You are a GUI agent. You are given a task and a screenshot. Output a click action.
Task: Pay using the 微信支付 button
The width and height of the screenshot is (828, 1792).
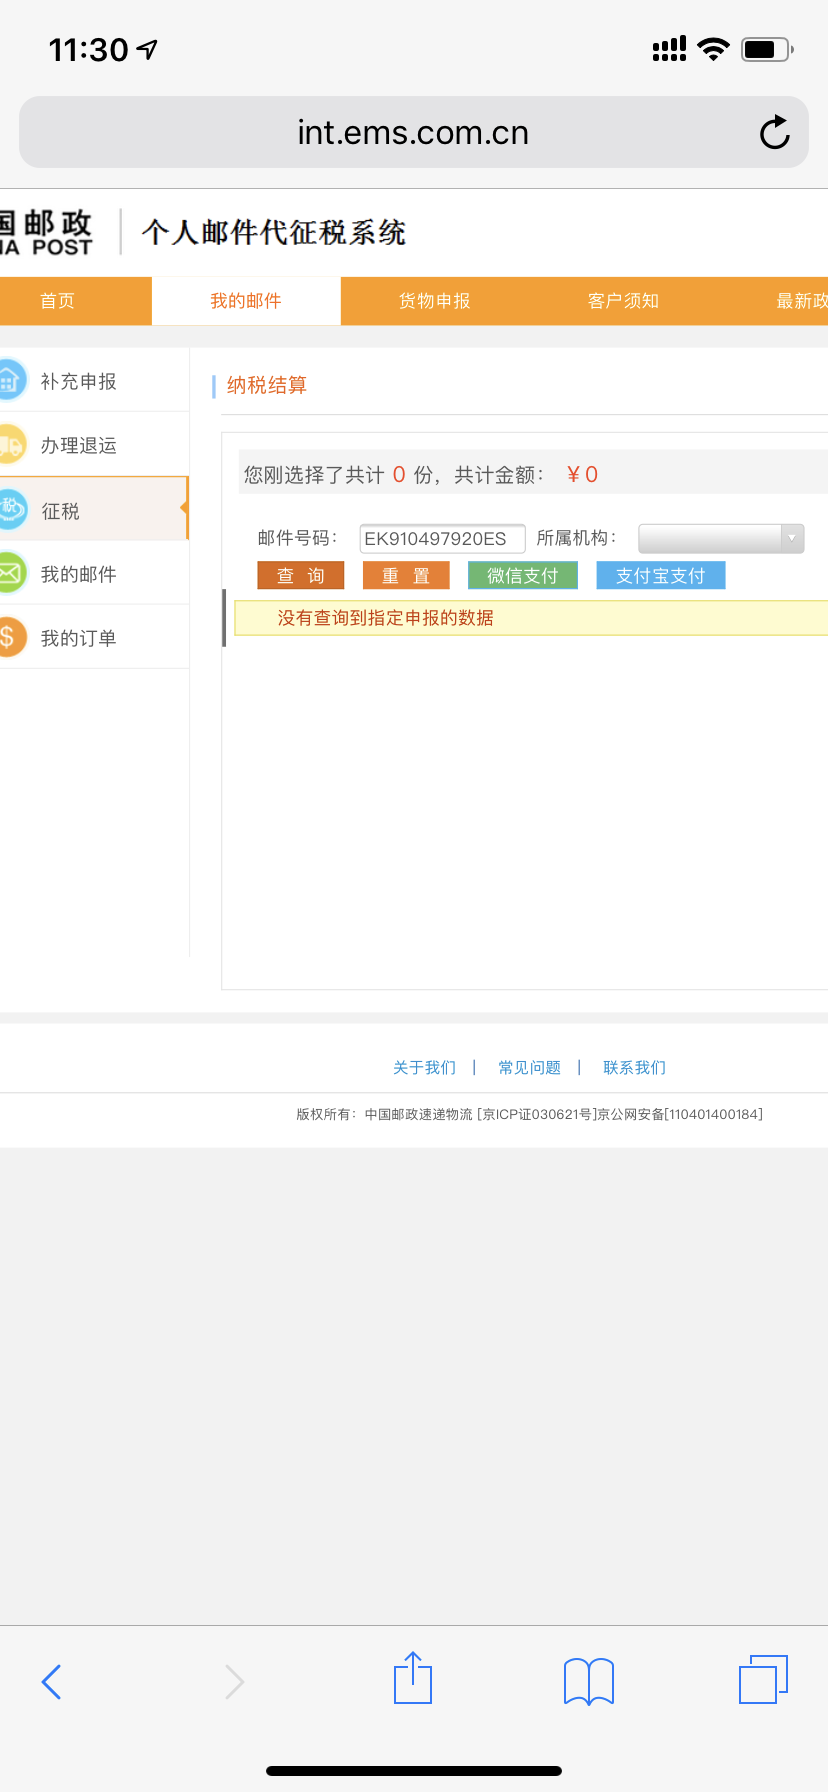coord(523,575)
